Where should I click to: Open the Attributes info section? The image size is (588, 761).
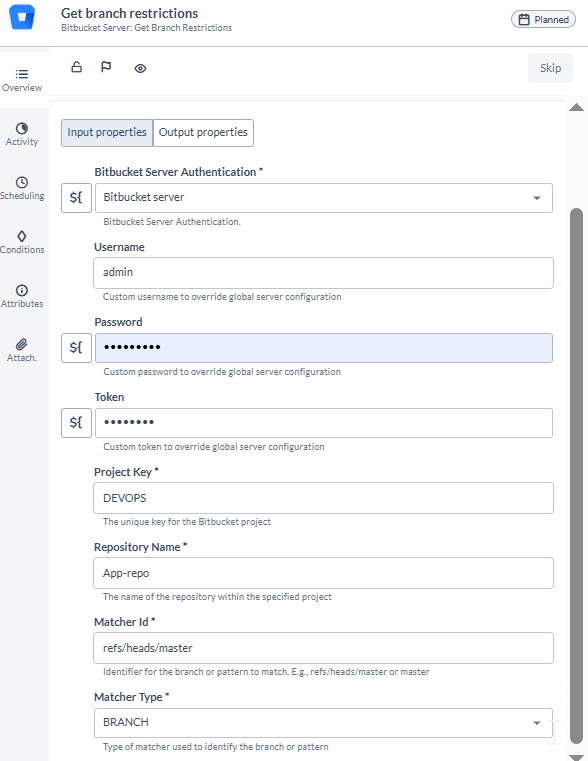click(x=22, y=296)
